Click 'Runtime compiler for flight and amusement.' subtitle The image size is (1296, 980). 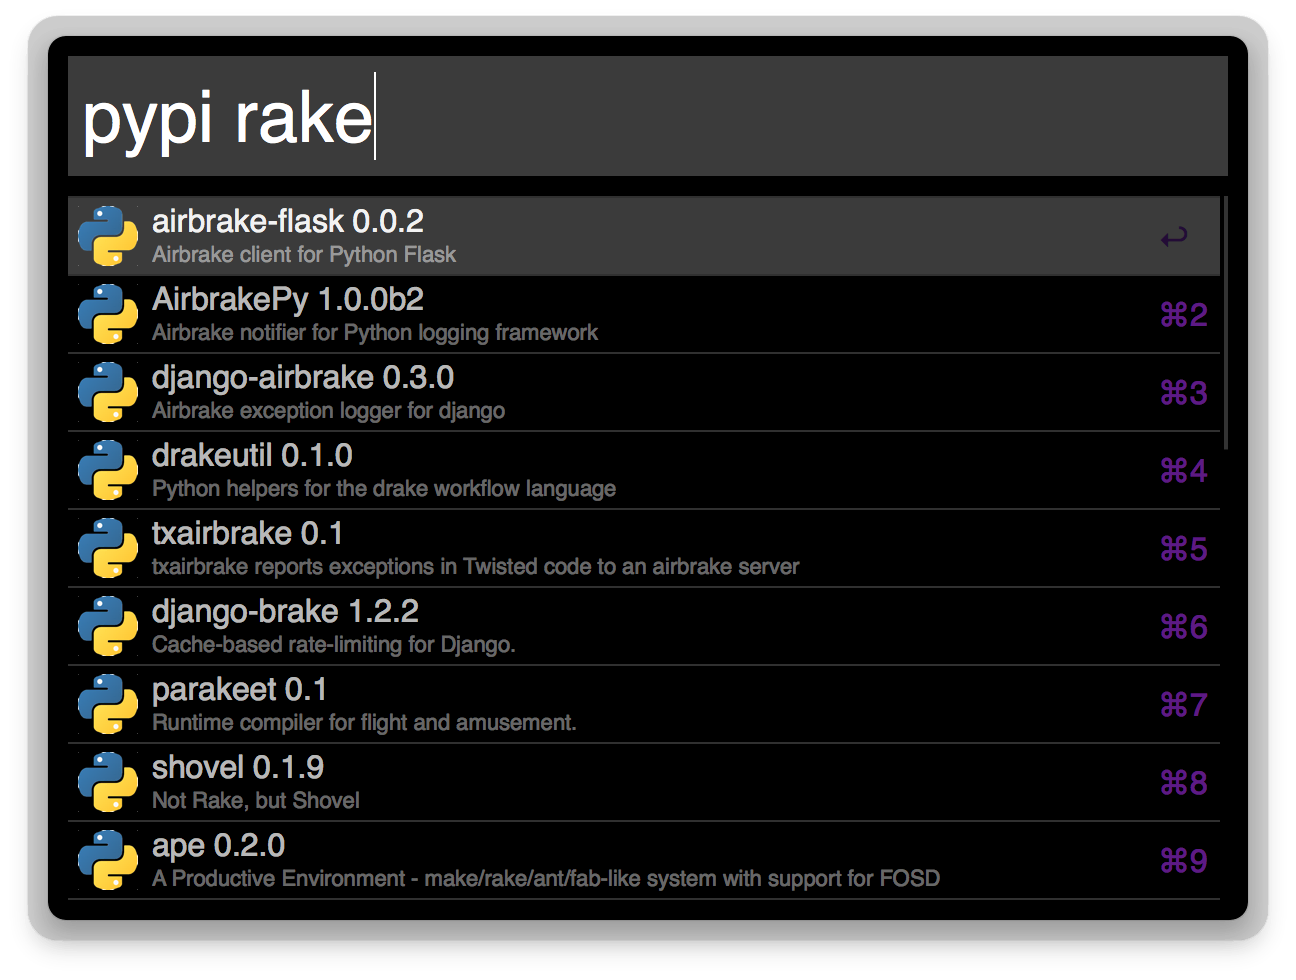coord(364,723)
